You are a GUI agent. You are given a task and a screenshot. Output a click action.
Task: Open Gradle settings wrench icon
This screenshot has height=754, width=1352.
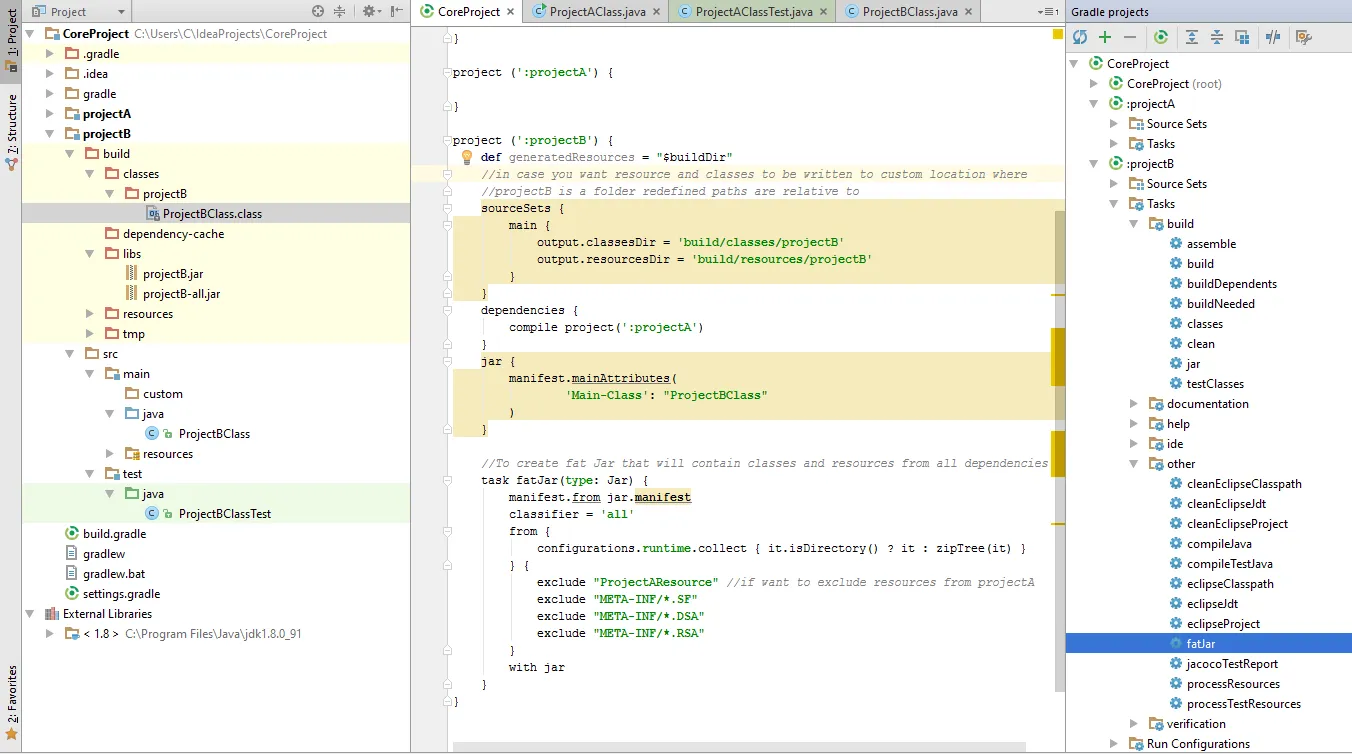coord(1303,37)
